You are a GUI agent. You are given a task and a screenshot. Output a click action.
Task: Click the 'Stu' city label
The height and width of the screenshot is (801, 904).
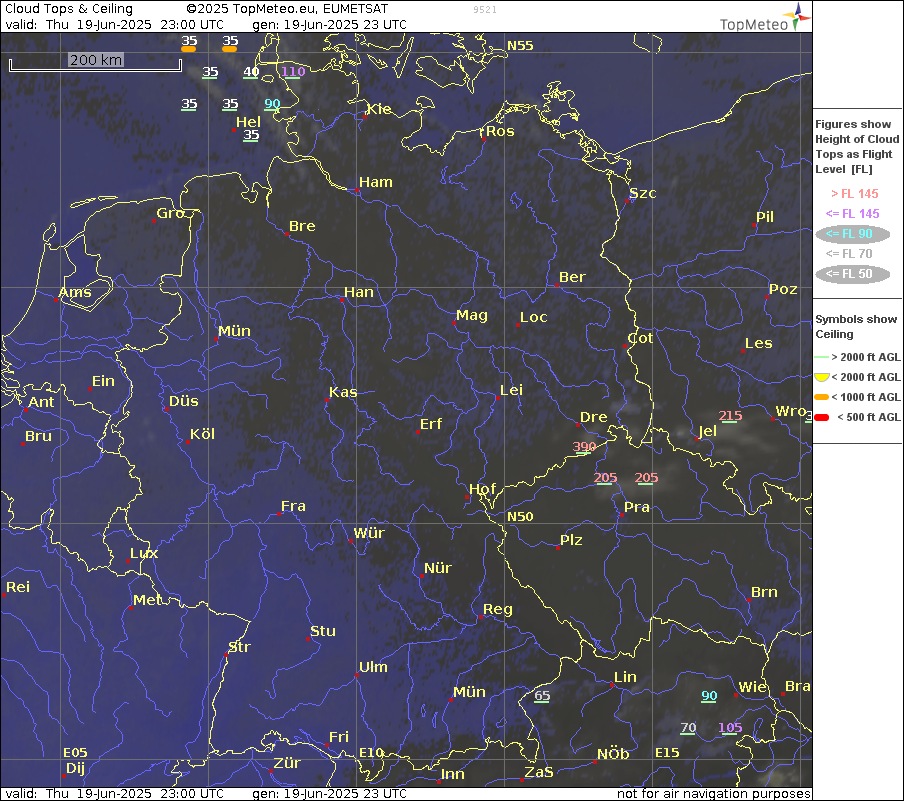pos(322,631)
